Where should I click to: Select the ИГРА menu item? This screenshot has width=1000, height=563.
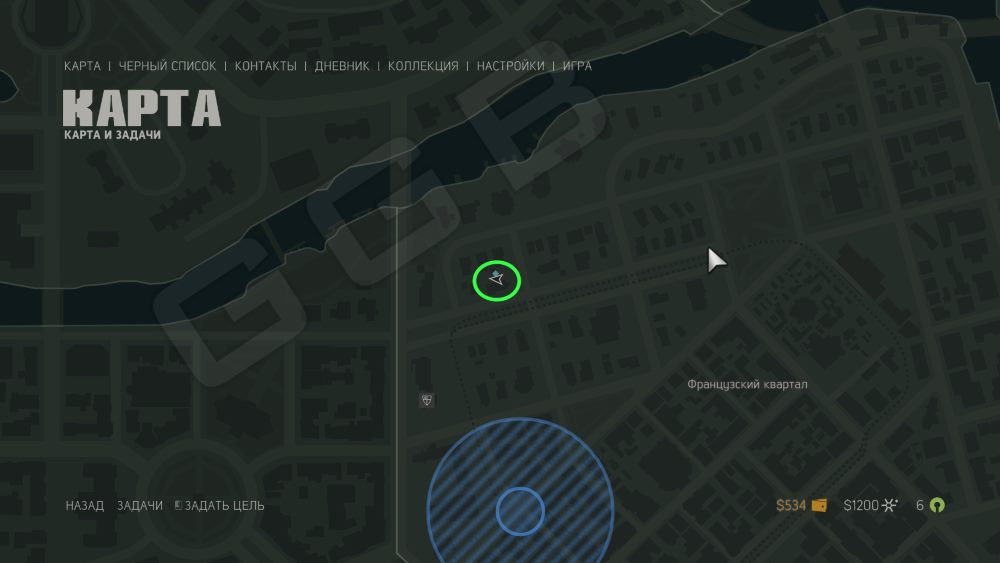(x=577, y=66)
